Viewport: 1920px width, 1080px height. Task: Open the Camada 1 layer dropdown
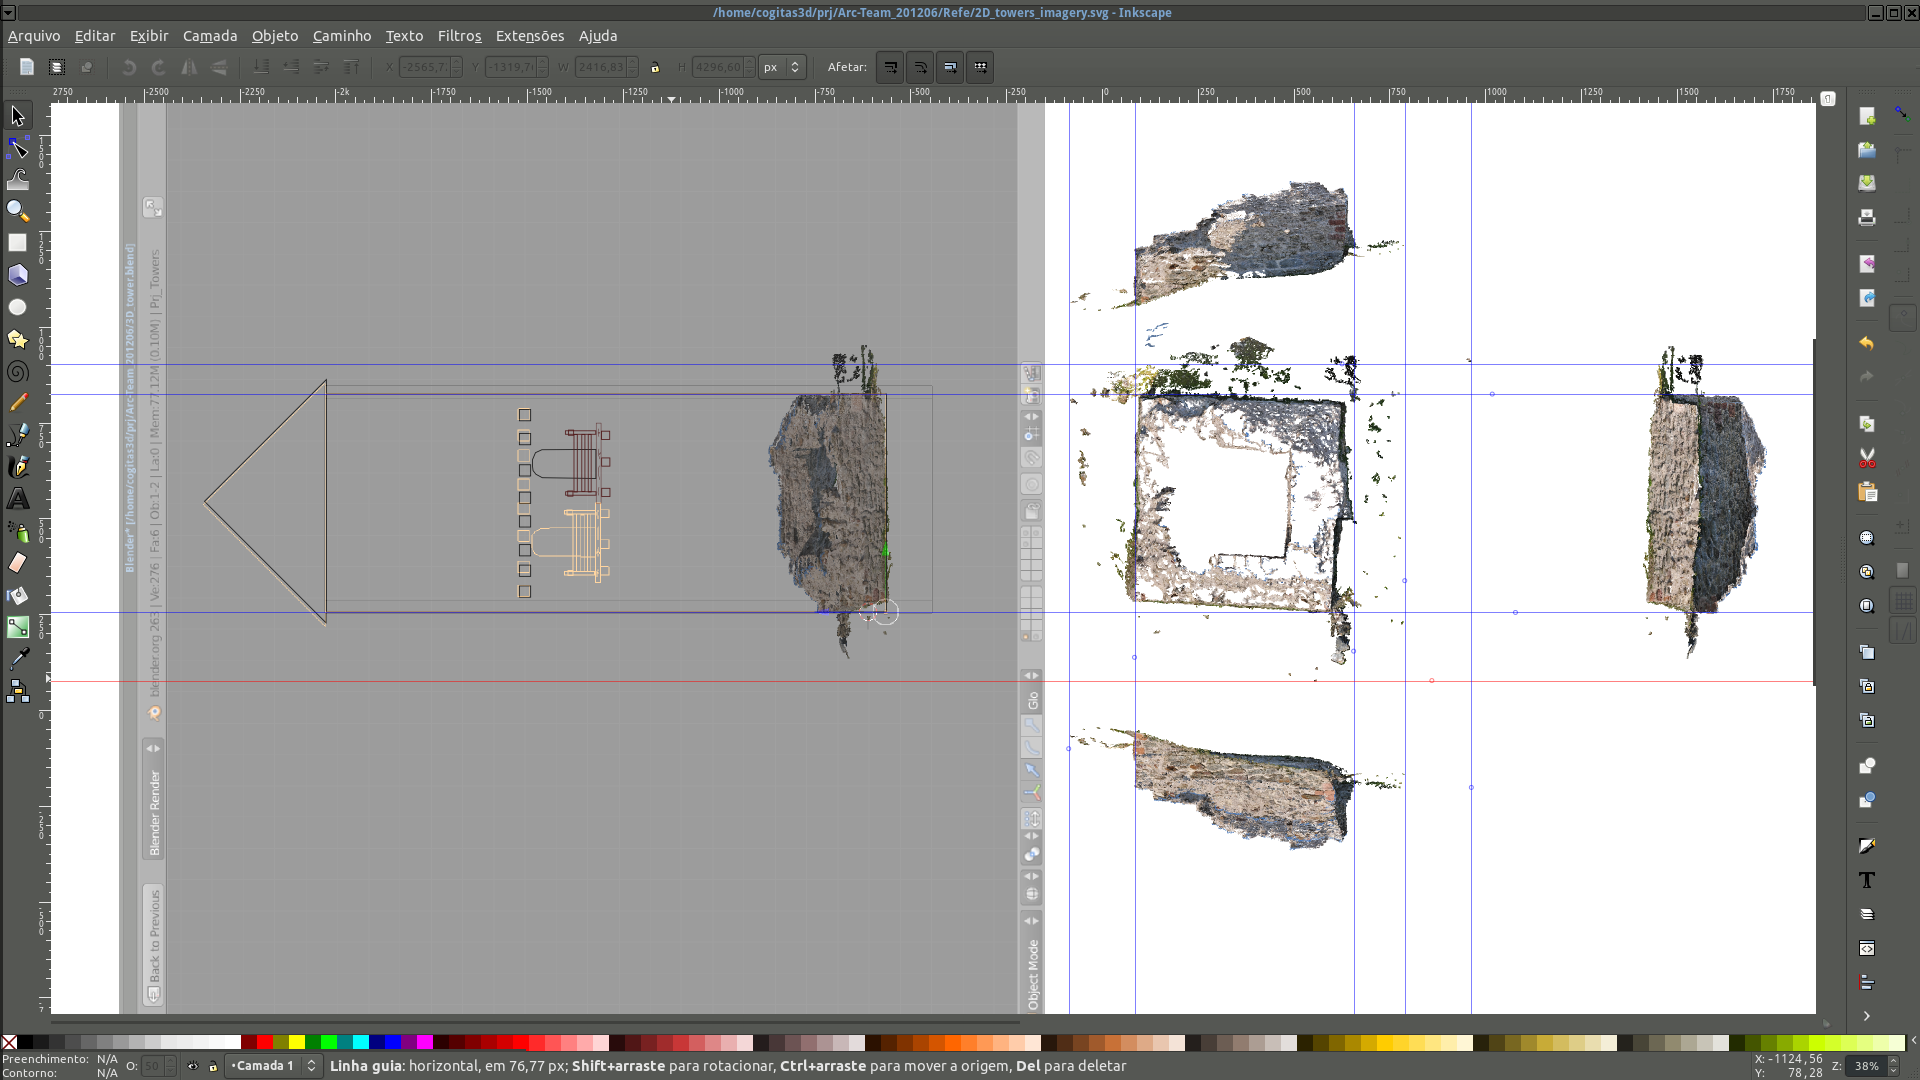272,1066
